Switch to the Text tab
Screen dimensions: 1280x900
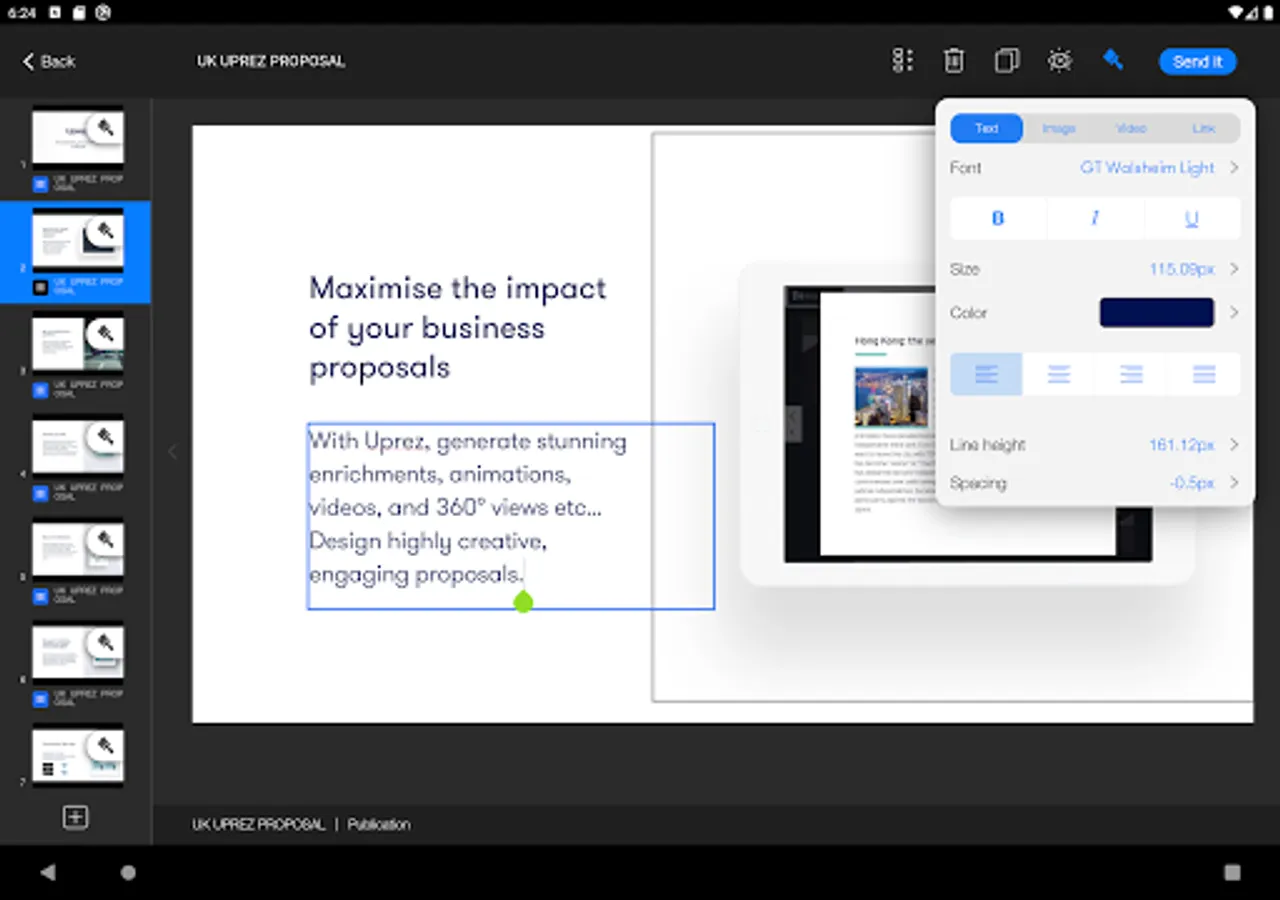986,128
